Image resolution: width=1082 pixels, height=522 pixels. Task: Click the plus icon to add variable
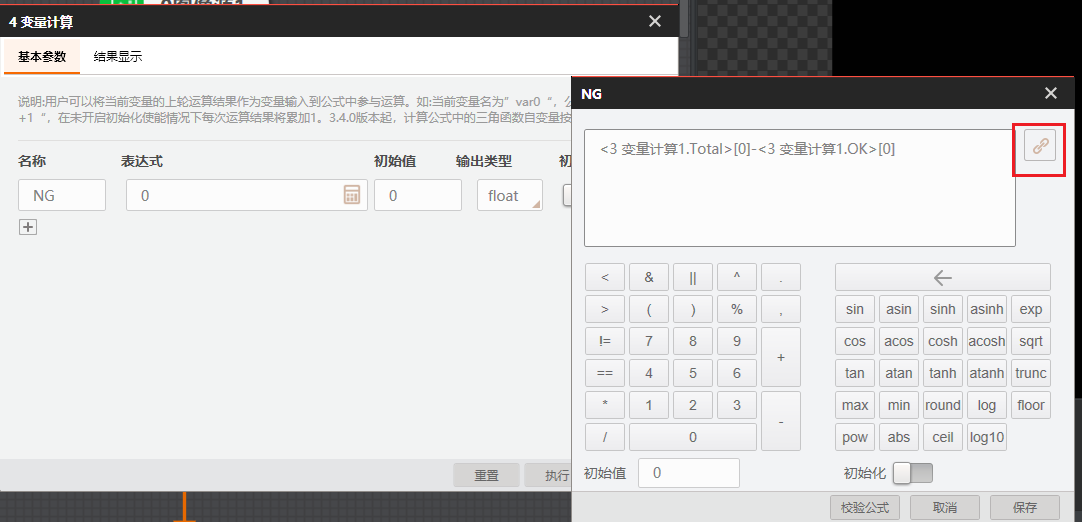pos(28,227)
